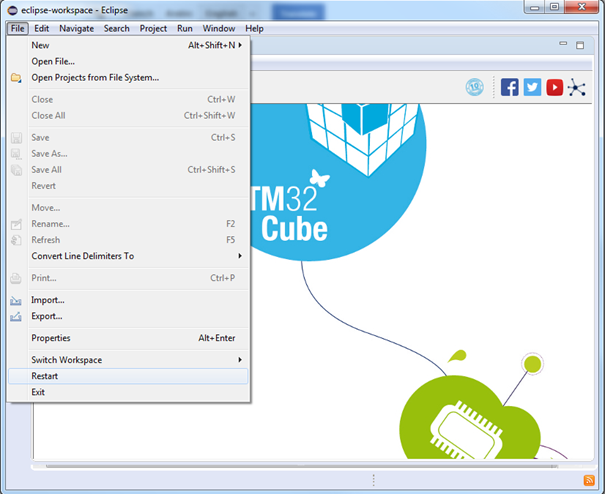Click the Open Projects folder icon

[x=16, y=78]
